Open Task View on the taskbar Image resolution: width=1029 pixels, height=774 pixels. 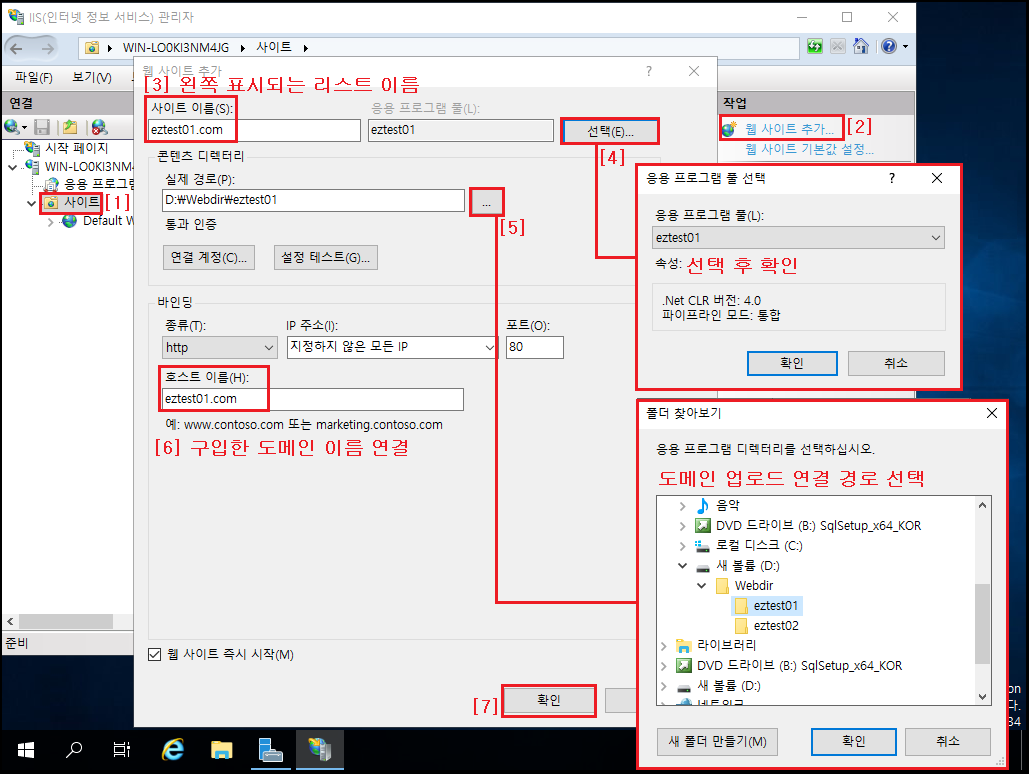pos(122,750)
